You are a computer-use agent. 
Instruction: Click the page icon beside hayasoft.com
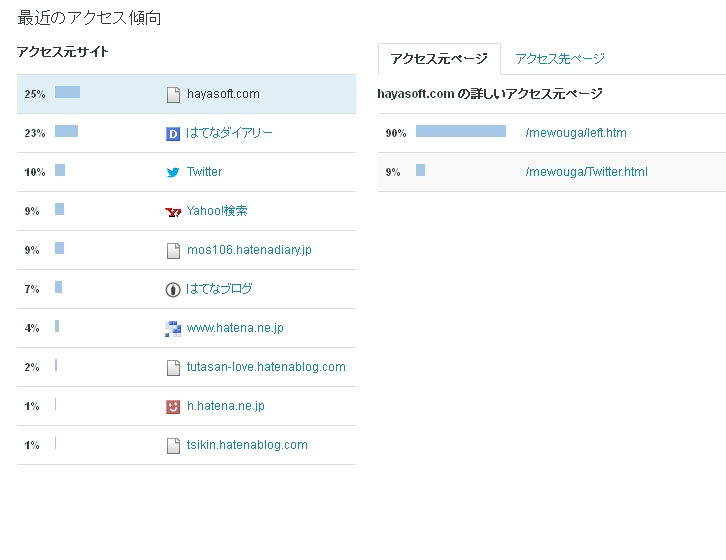(x=173, y=94)
